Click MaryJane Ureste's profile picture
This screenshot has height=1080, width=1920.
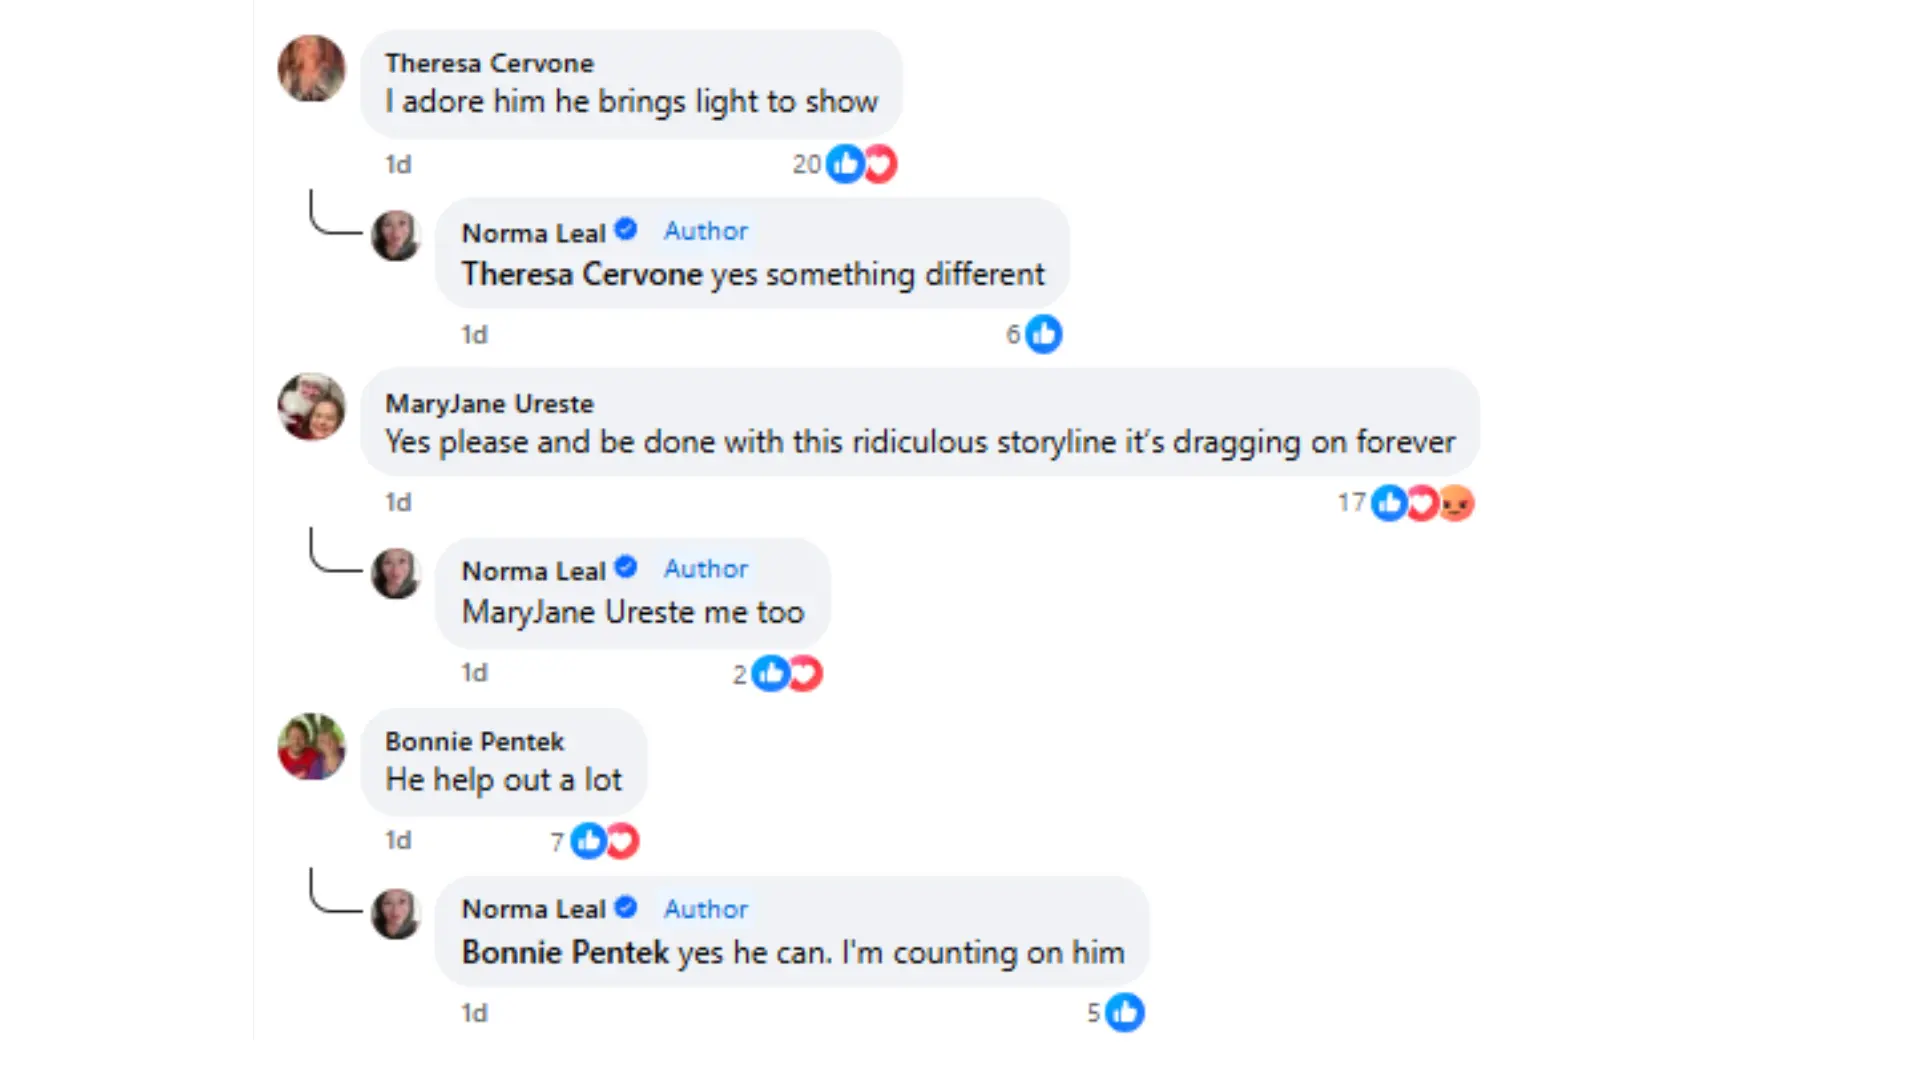(x=311, y=407)
